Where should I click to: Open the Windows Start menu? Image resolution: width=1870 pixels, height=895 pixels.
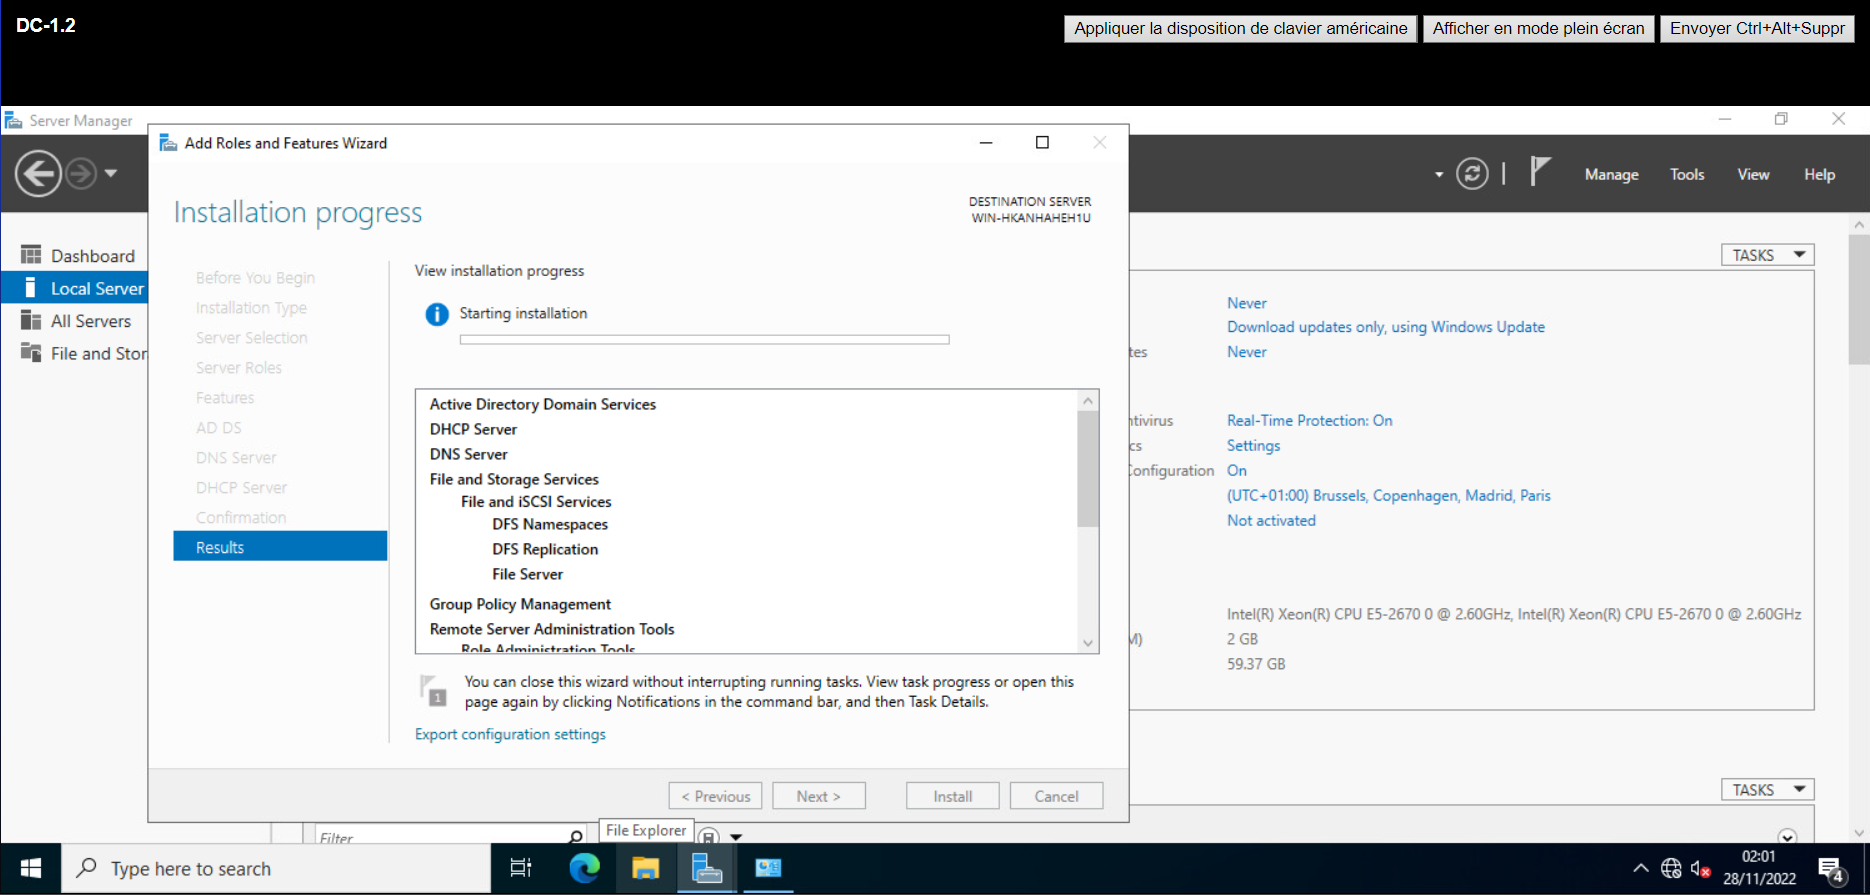pos(31,868)
